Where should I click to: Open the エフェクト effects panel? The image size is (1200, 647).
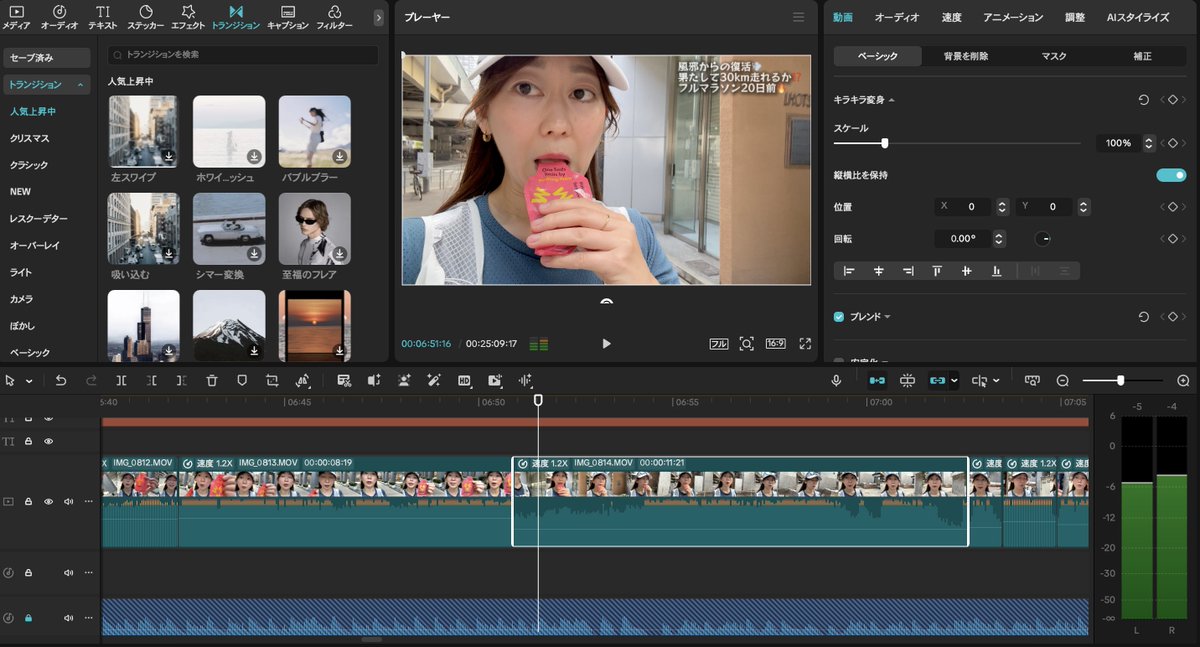(188, 17)
